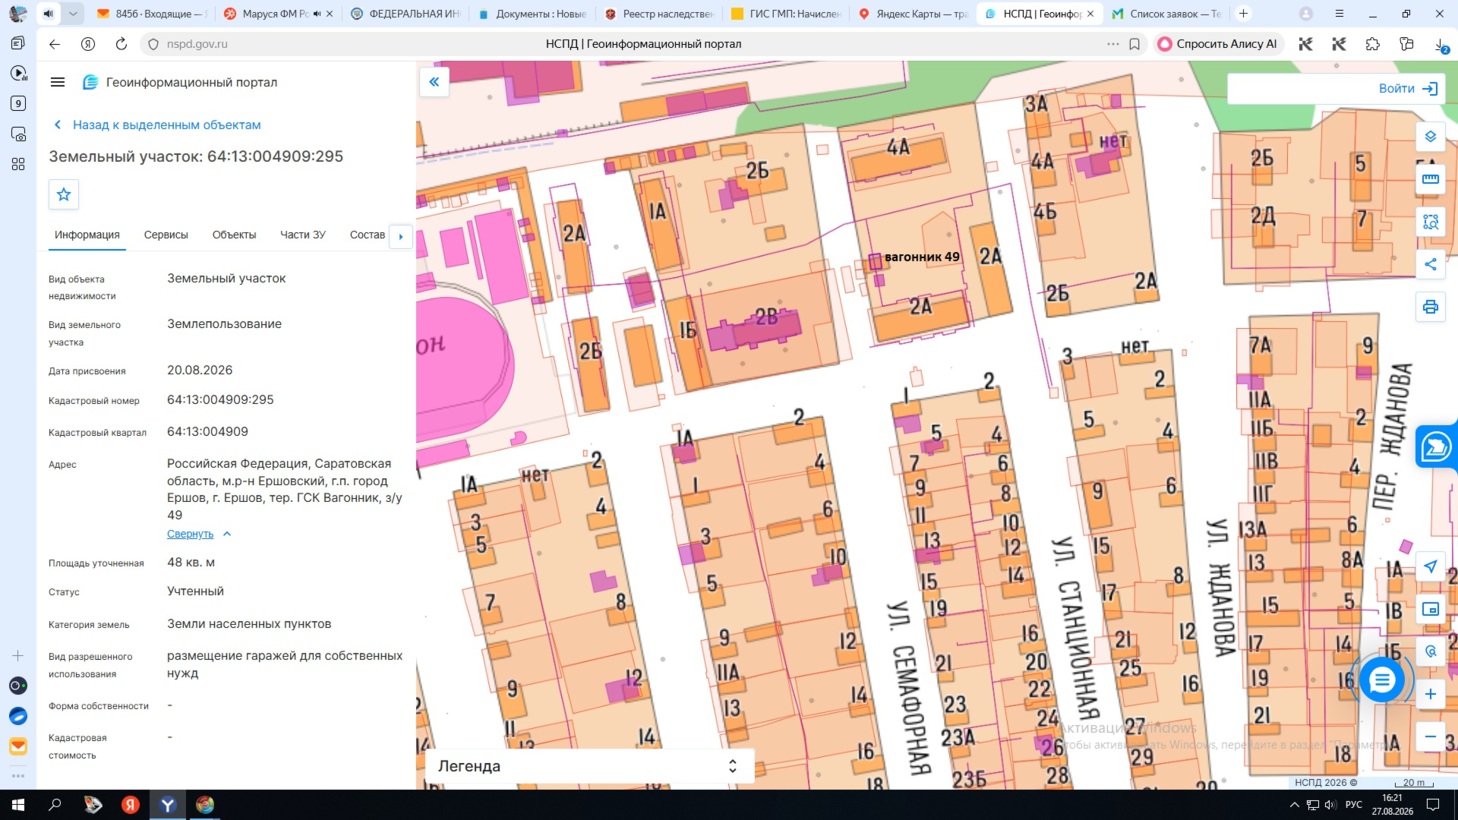The height and width of the screenshot is (820, 1458).
Task: Toggle the overview mini-map
Action: [x=1431, y=609]
